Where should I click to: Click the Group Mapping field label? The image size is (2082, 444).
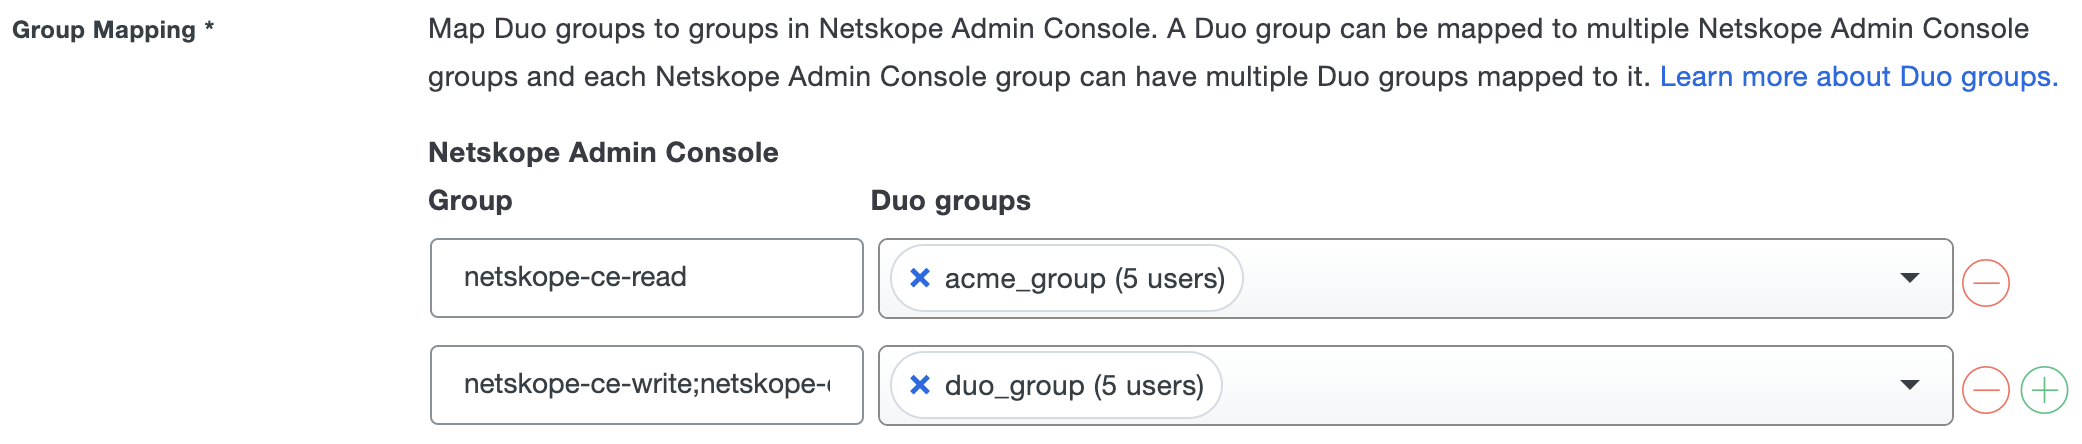click(103, 30)
